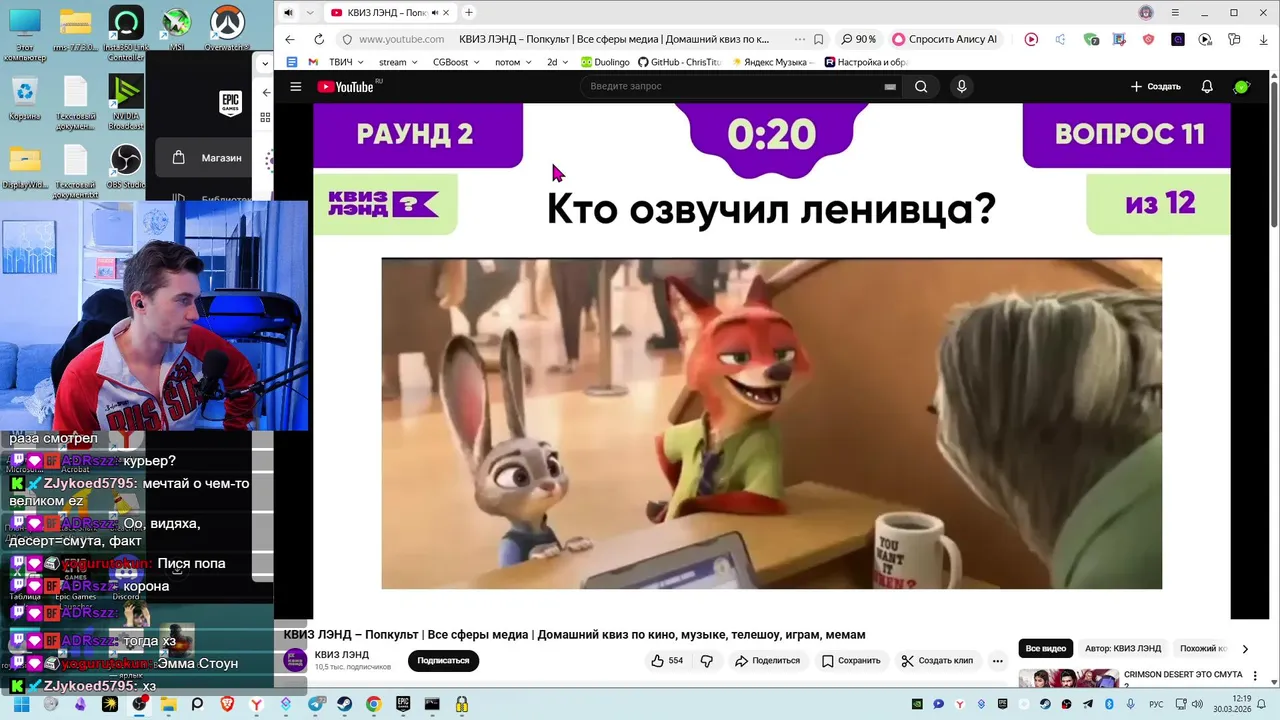Open the КВИЗ ЛЭНД channel avatar
The image size is (1280, 720).
pos(296,660)
